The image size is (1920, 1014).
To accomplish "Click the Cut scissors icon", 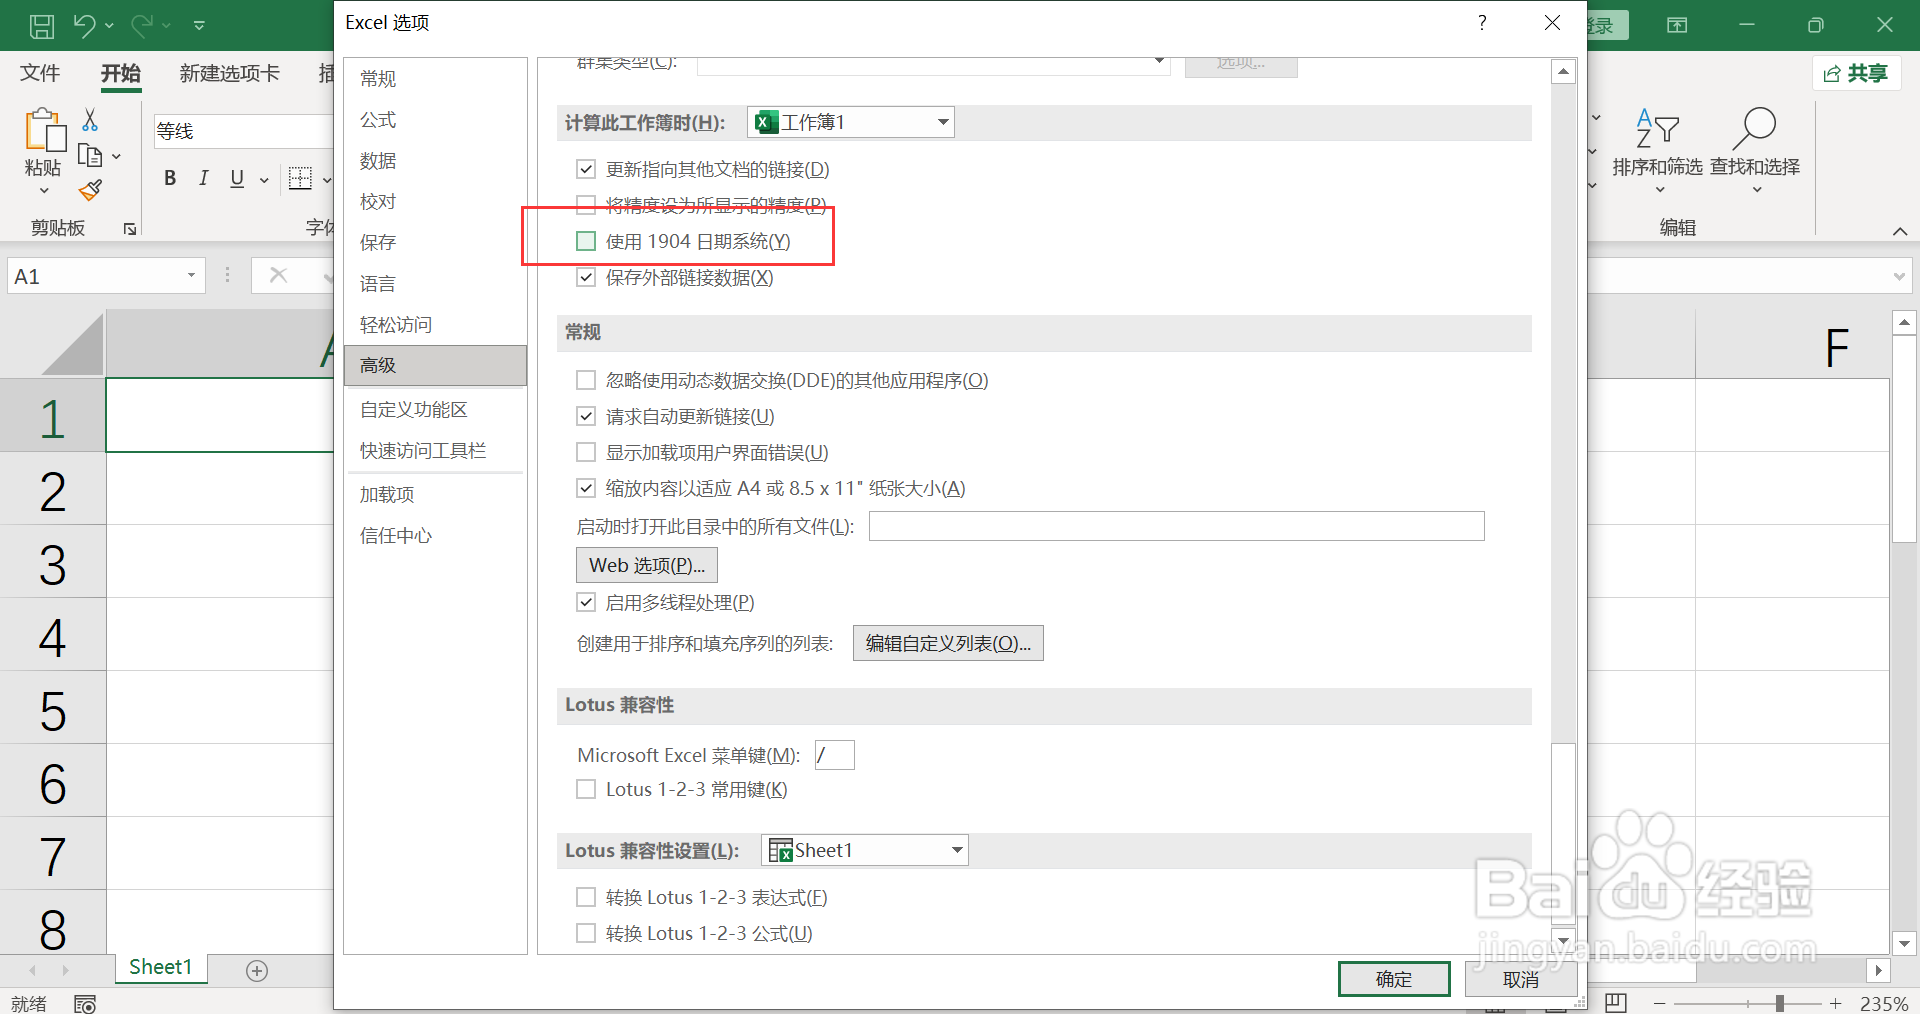I will click(90, 120).
